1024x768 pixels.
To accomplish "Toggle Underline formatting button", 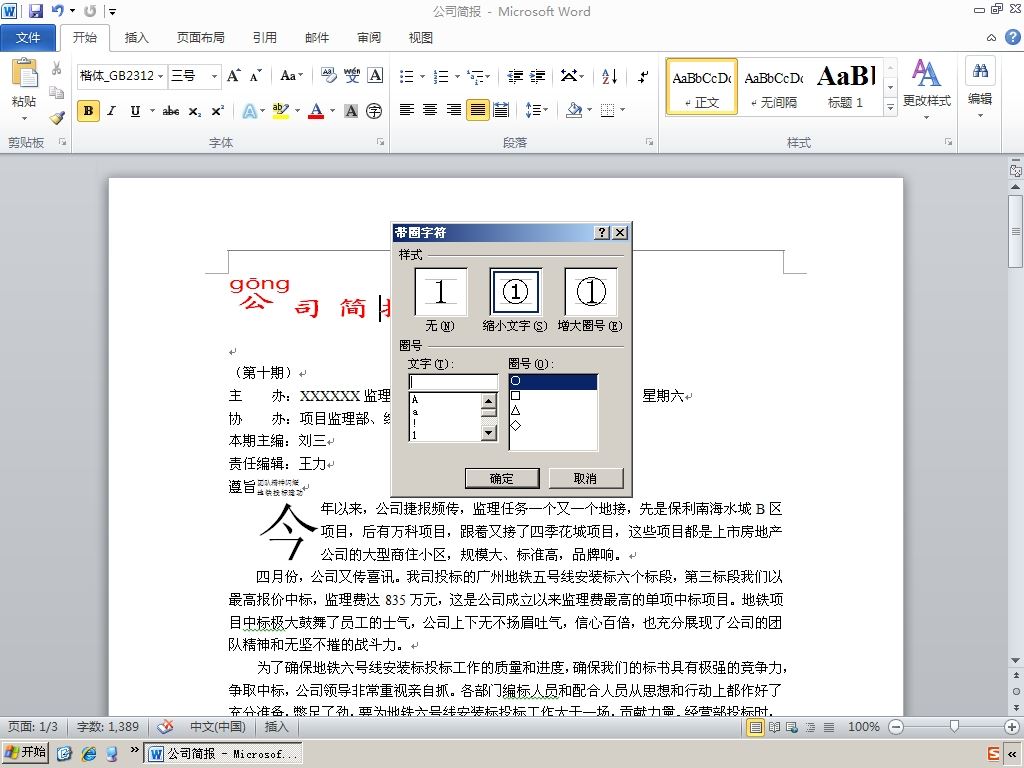I will coord(135,111).
